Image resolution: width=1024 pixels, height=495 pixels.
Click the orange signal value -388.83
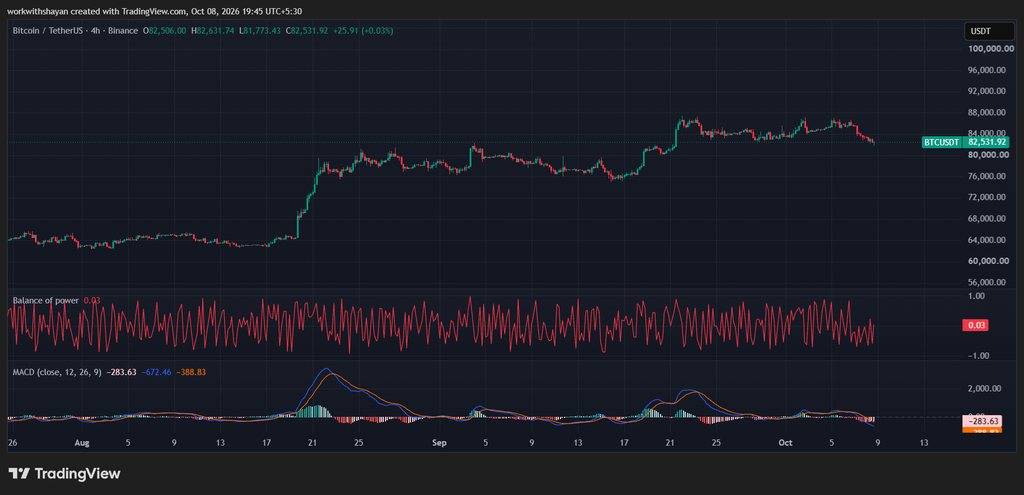coord(191,372)
